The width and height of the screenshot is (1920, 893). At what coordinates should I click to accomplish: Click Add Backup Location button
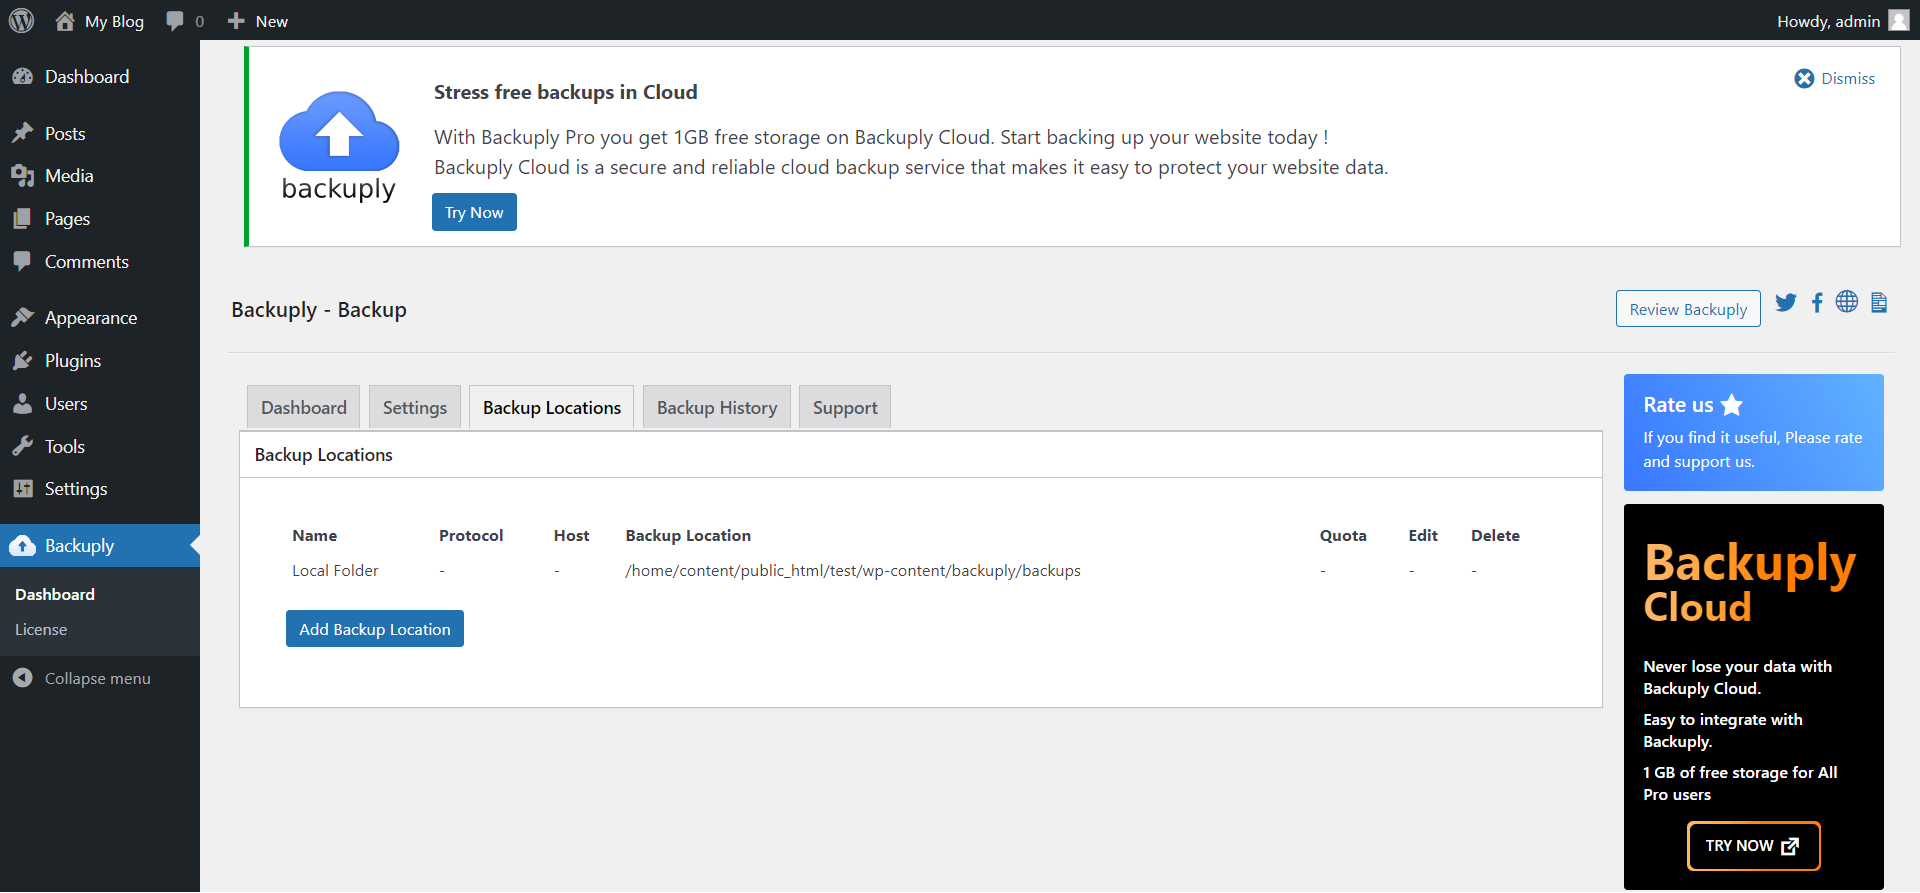(x=375, y=629)
